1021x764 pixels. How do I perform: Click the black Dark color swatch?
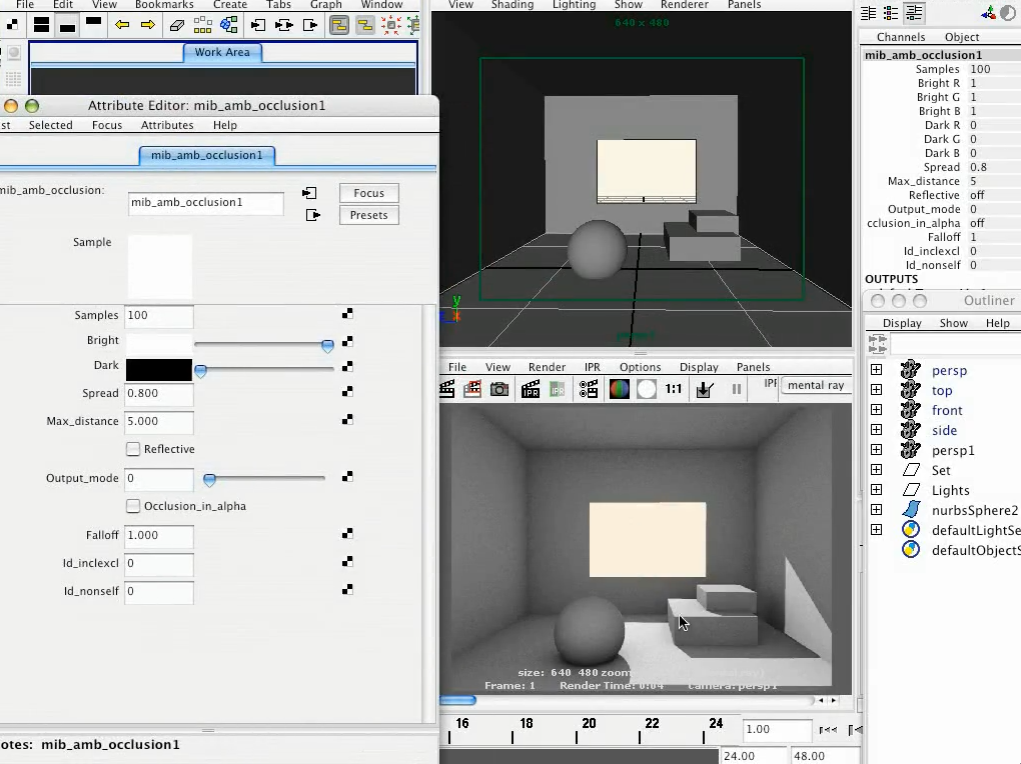coord(159,369)
